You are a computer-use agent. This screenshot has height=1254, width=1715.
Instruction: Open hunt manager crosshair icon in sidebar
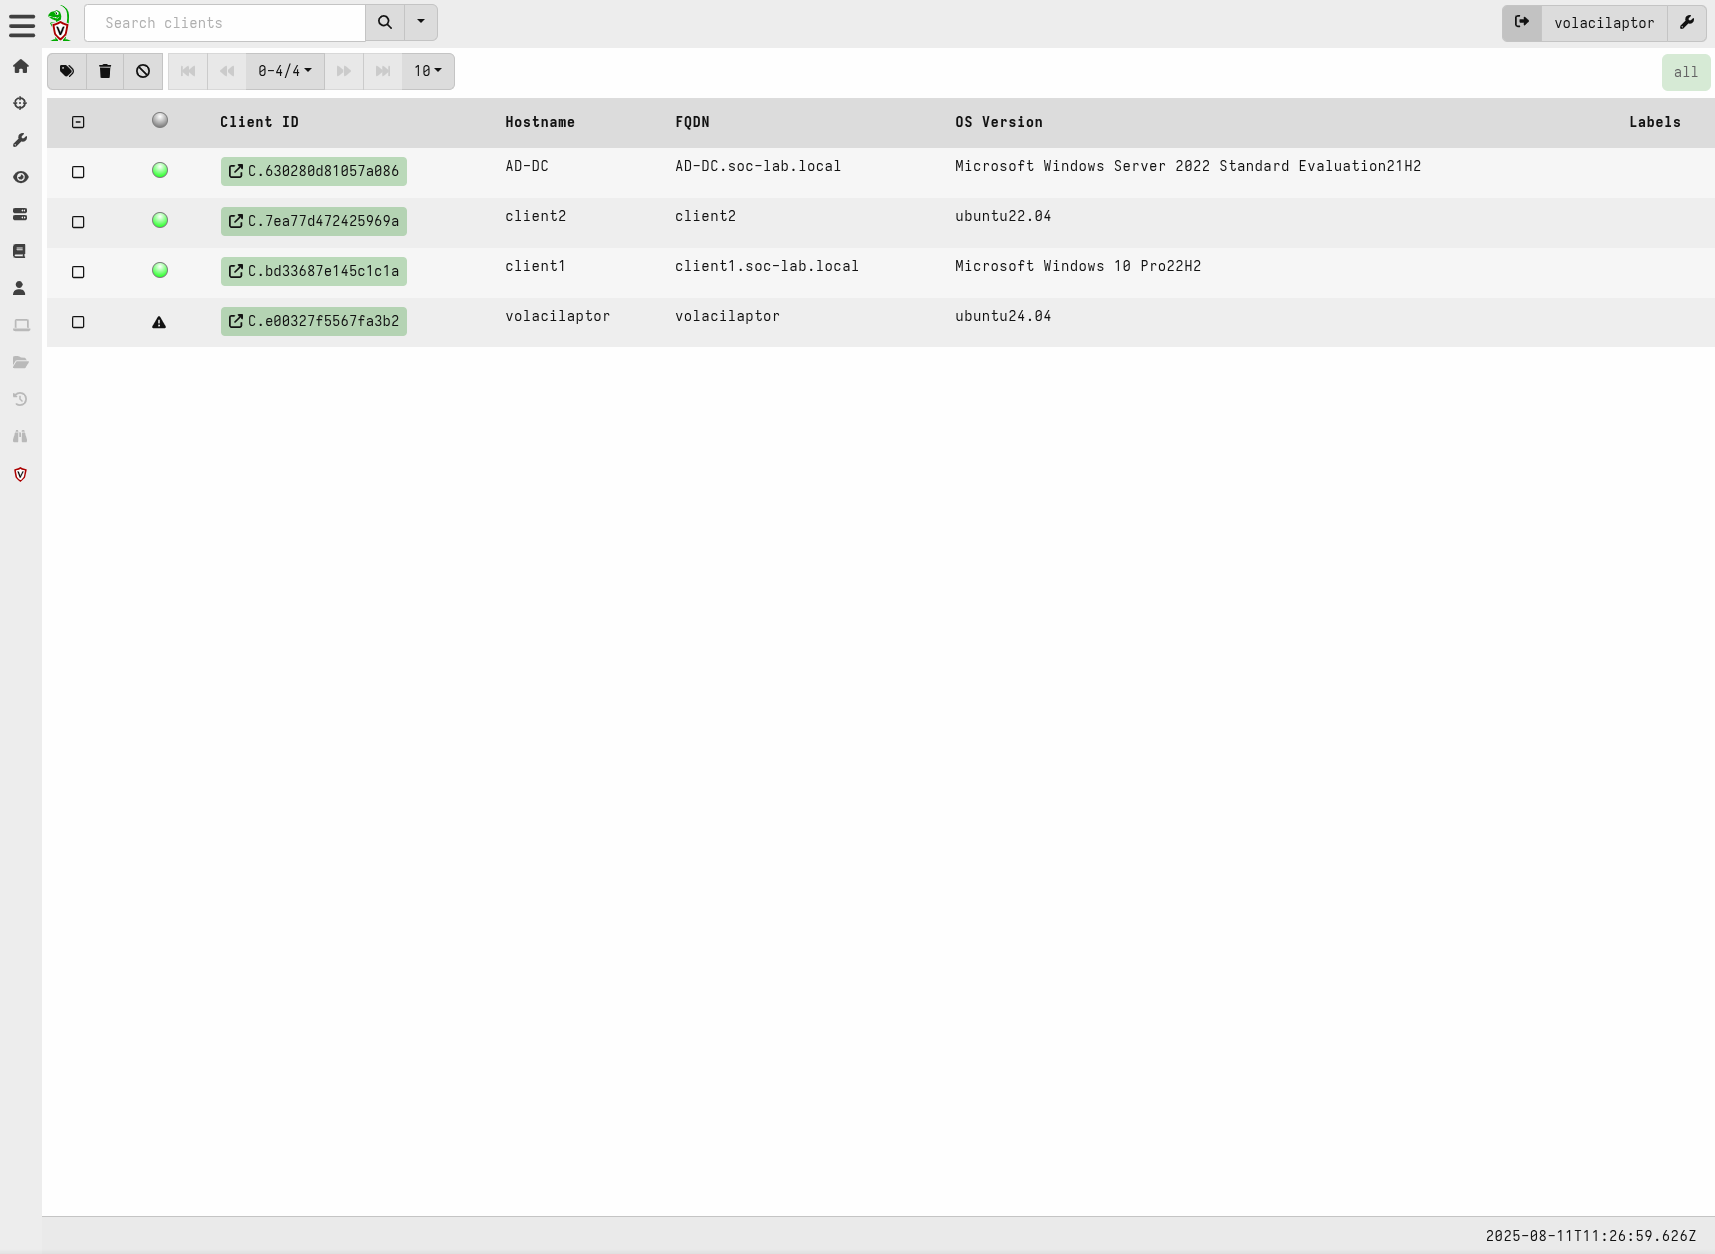20,103
